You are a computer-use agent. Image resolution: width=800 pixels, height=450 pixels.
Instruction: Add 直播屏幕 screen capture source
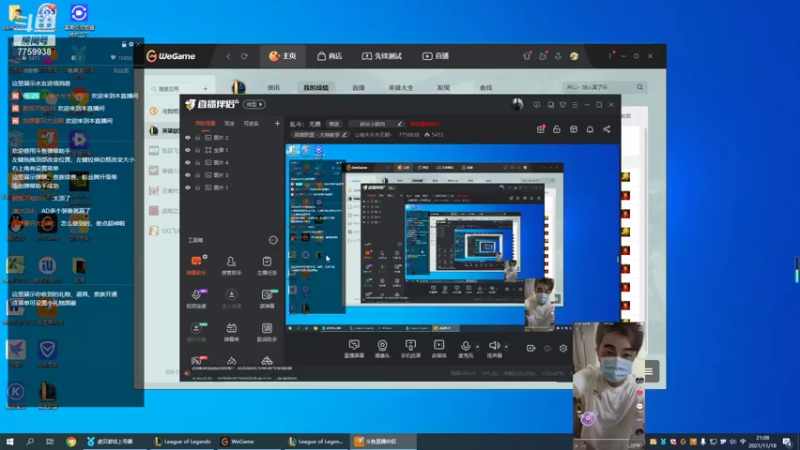(354, 349)
